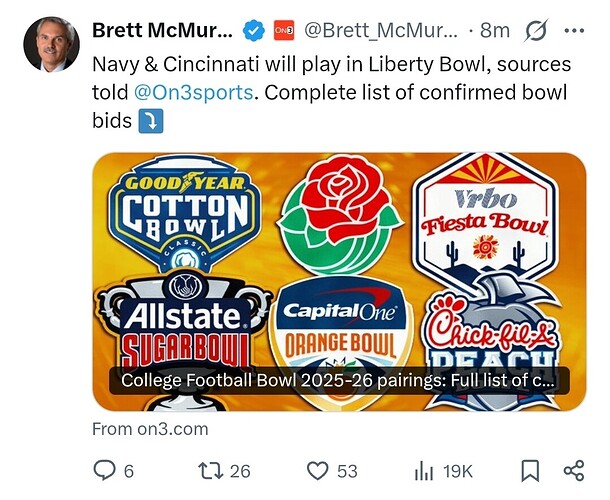Screen dimensions: 610x500
Task: Click the Cotton Bowl logo in preview image
Action: pos(183,217)
